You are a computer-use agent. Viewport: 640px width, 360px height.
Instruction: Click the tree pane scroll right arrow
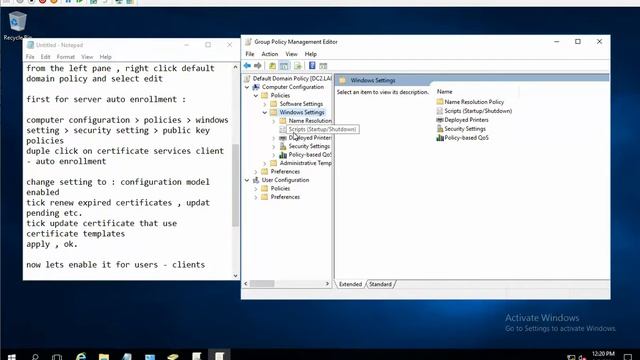pyautogui.click(x=327, y=284)
